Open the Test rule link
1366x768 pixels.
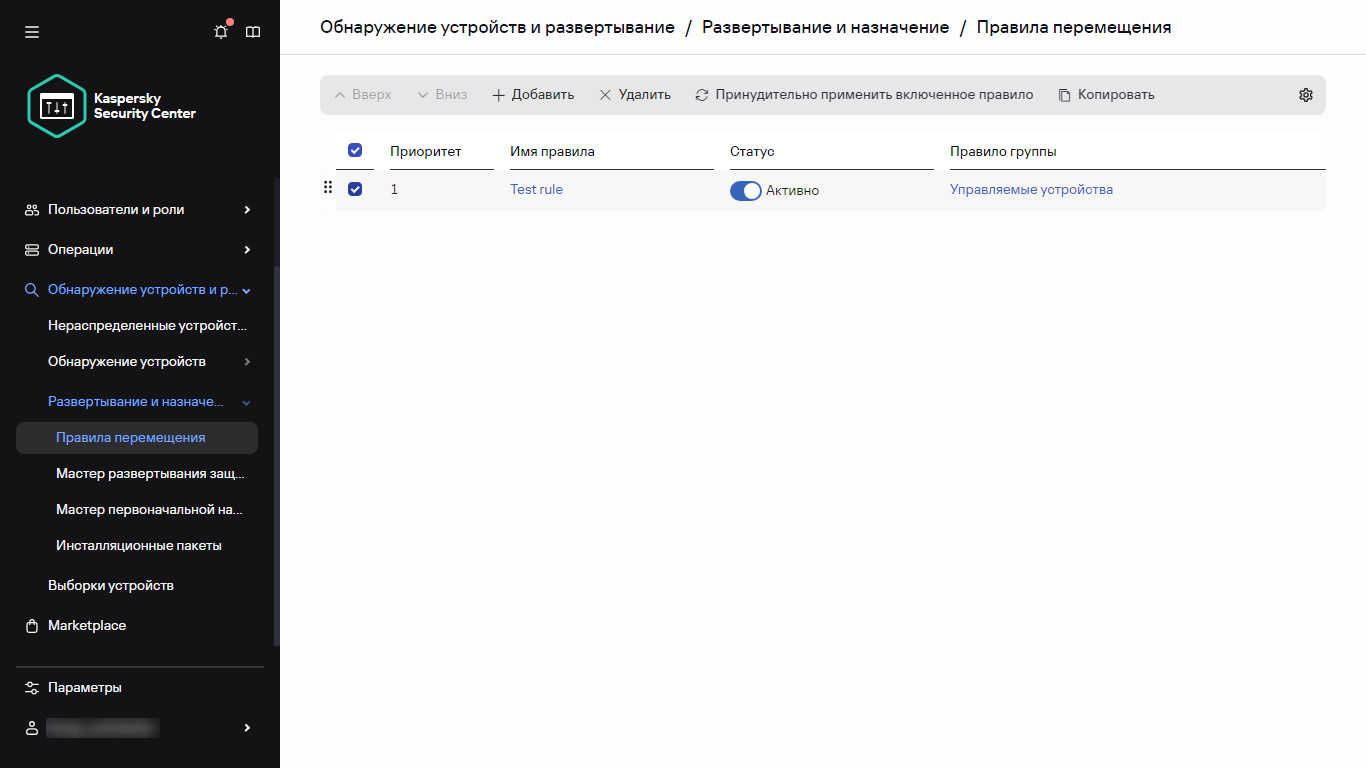pos(536,189)
